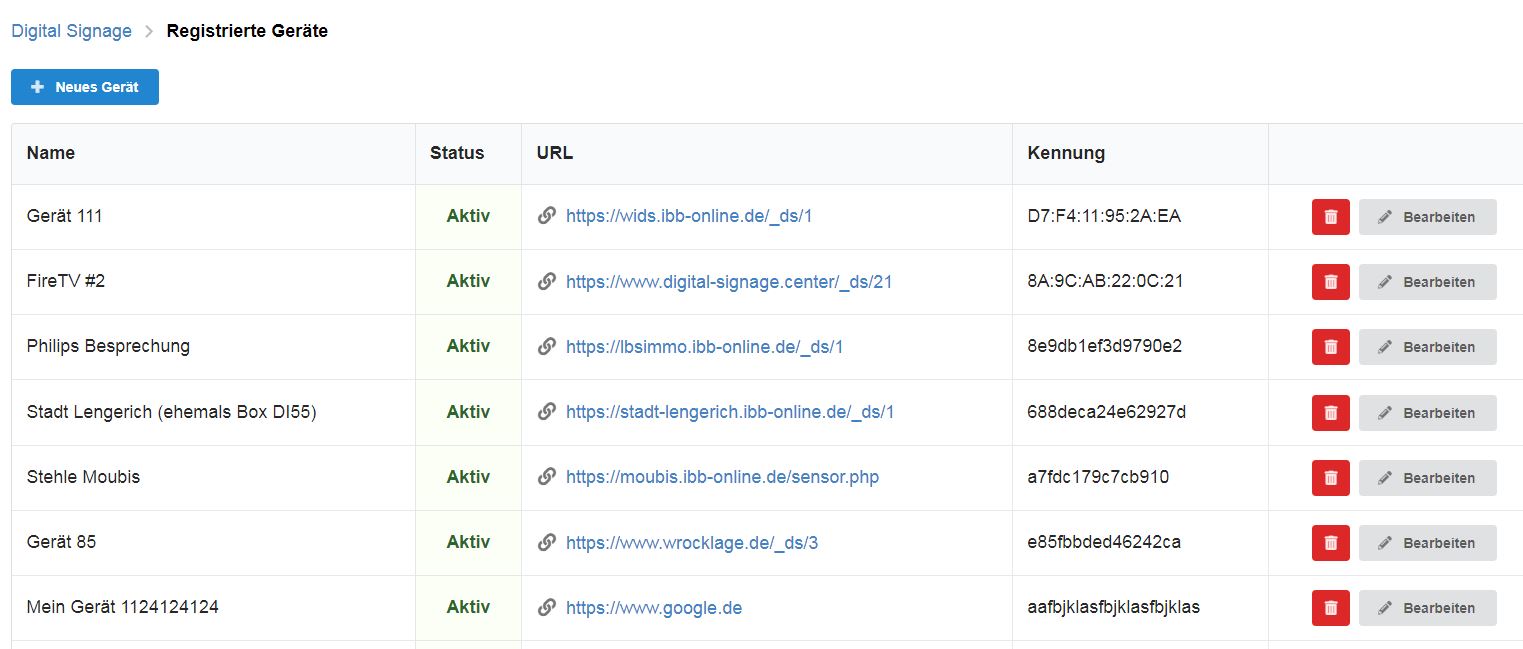This screenshot has height=649, width=1523.
Task: Click trash icon in Stehle Moubis row
Action: point(1330,478)
